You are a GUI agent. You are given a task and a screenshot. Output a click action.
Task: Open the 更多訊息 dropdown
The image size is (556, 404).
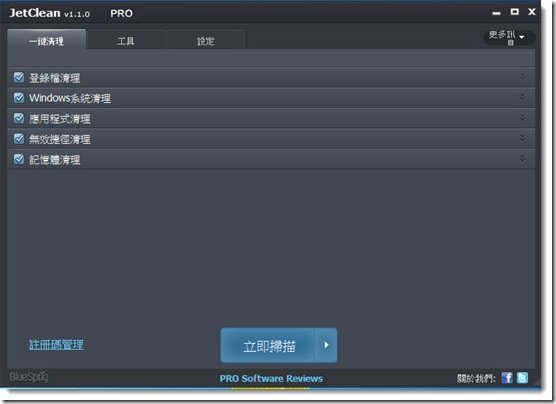click(x=509, y=37)
